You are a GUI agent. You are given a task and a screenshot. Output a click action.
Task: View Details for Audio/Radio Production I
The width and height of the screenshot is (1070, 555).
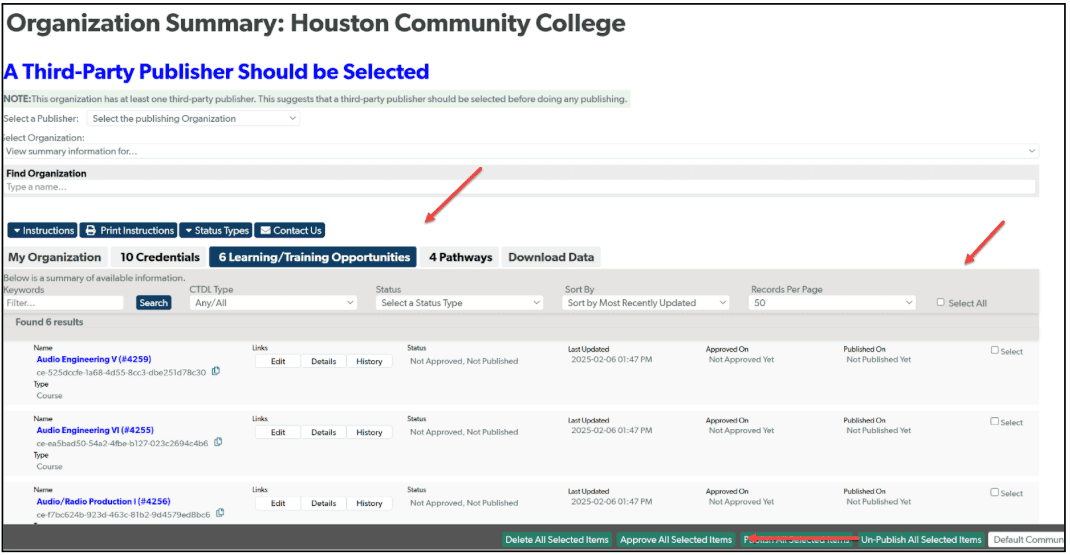pos(323,504)
